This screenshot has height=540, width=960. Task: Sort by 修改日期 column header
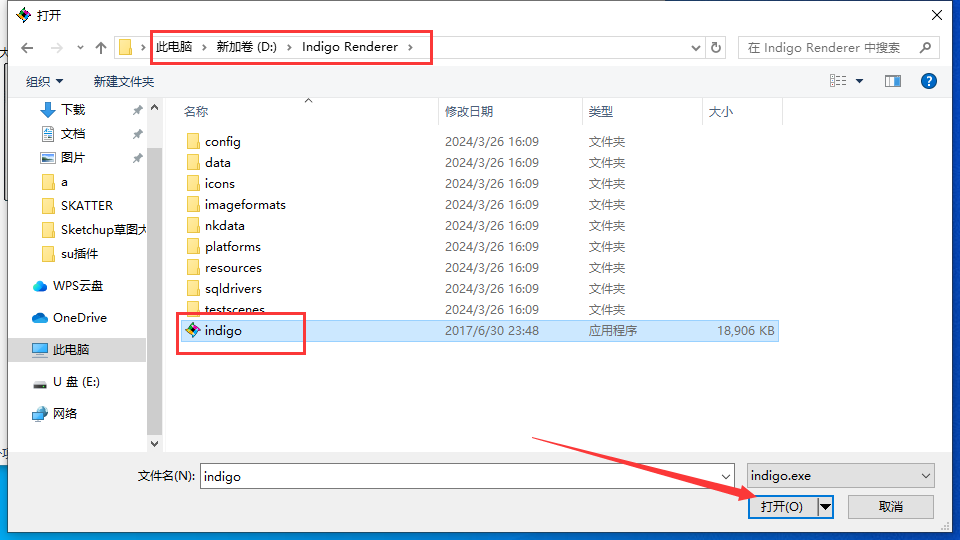point(469,111)
